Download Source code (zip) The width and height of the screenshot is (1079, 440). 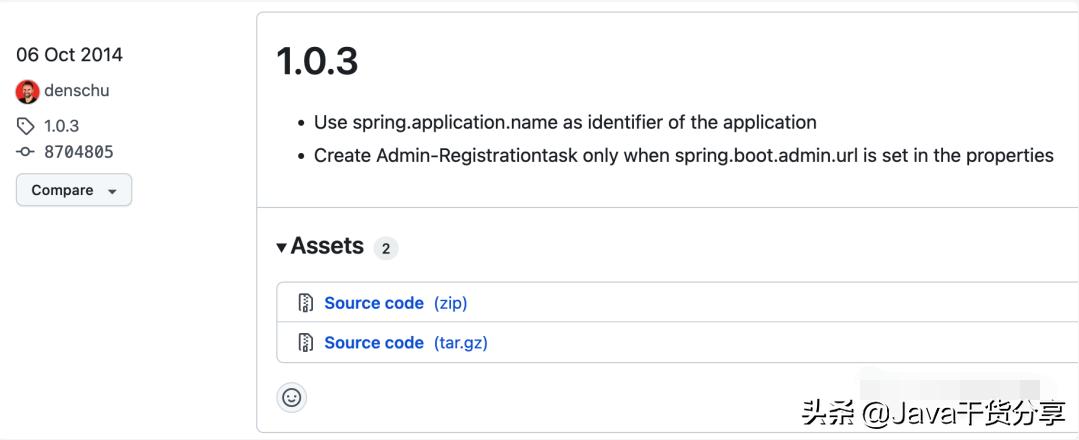(396, 303)
